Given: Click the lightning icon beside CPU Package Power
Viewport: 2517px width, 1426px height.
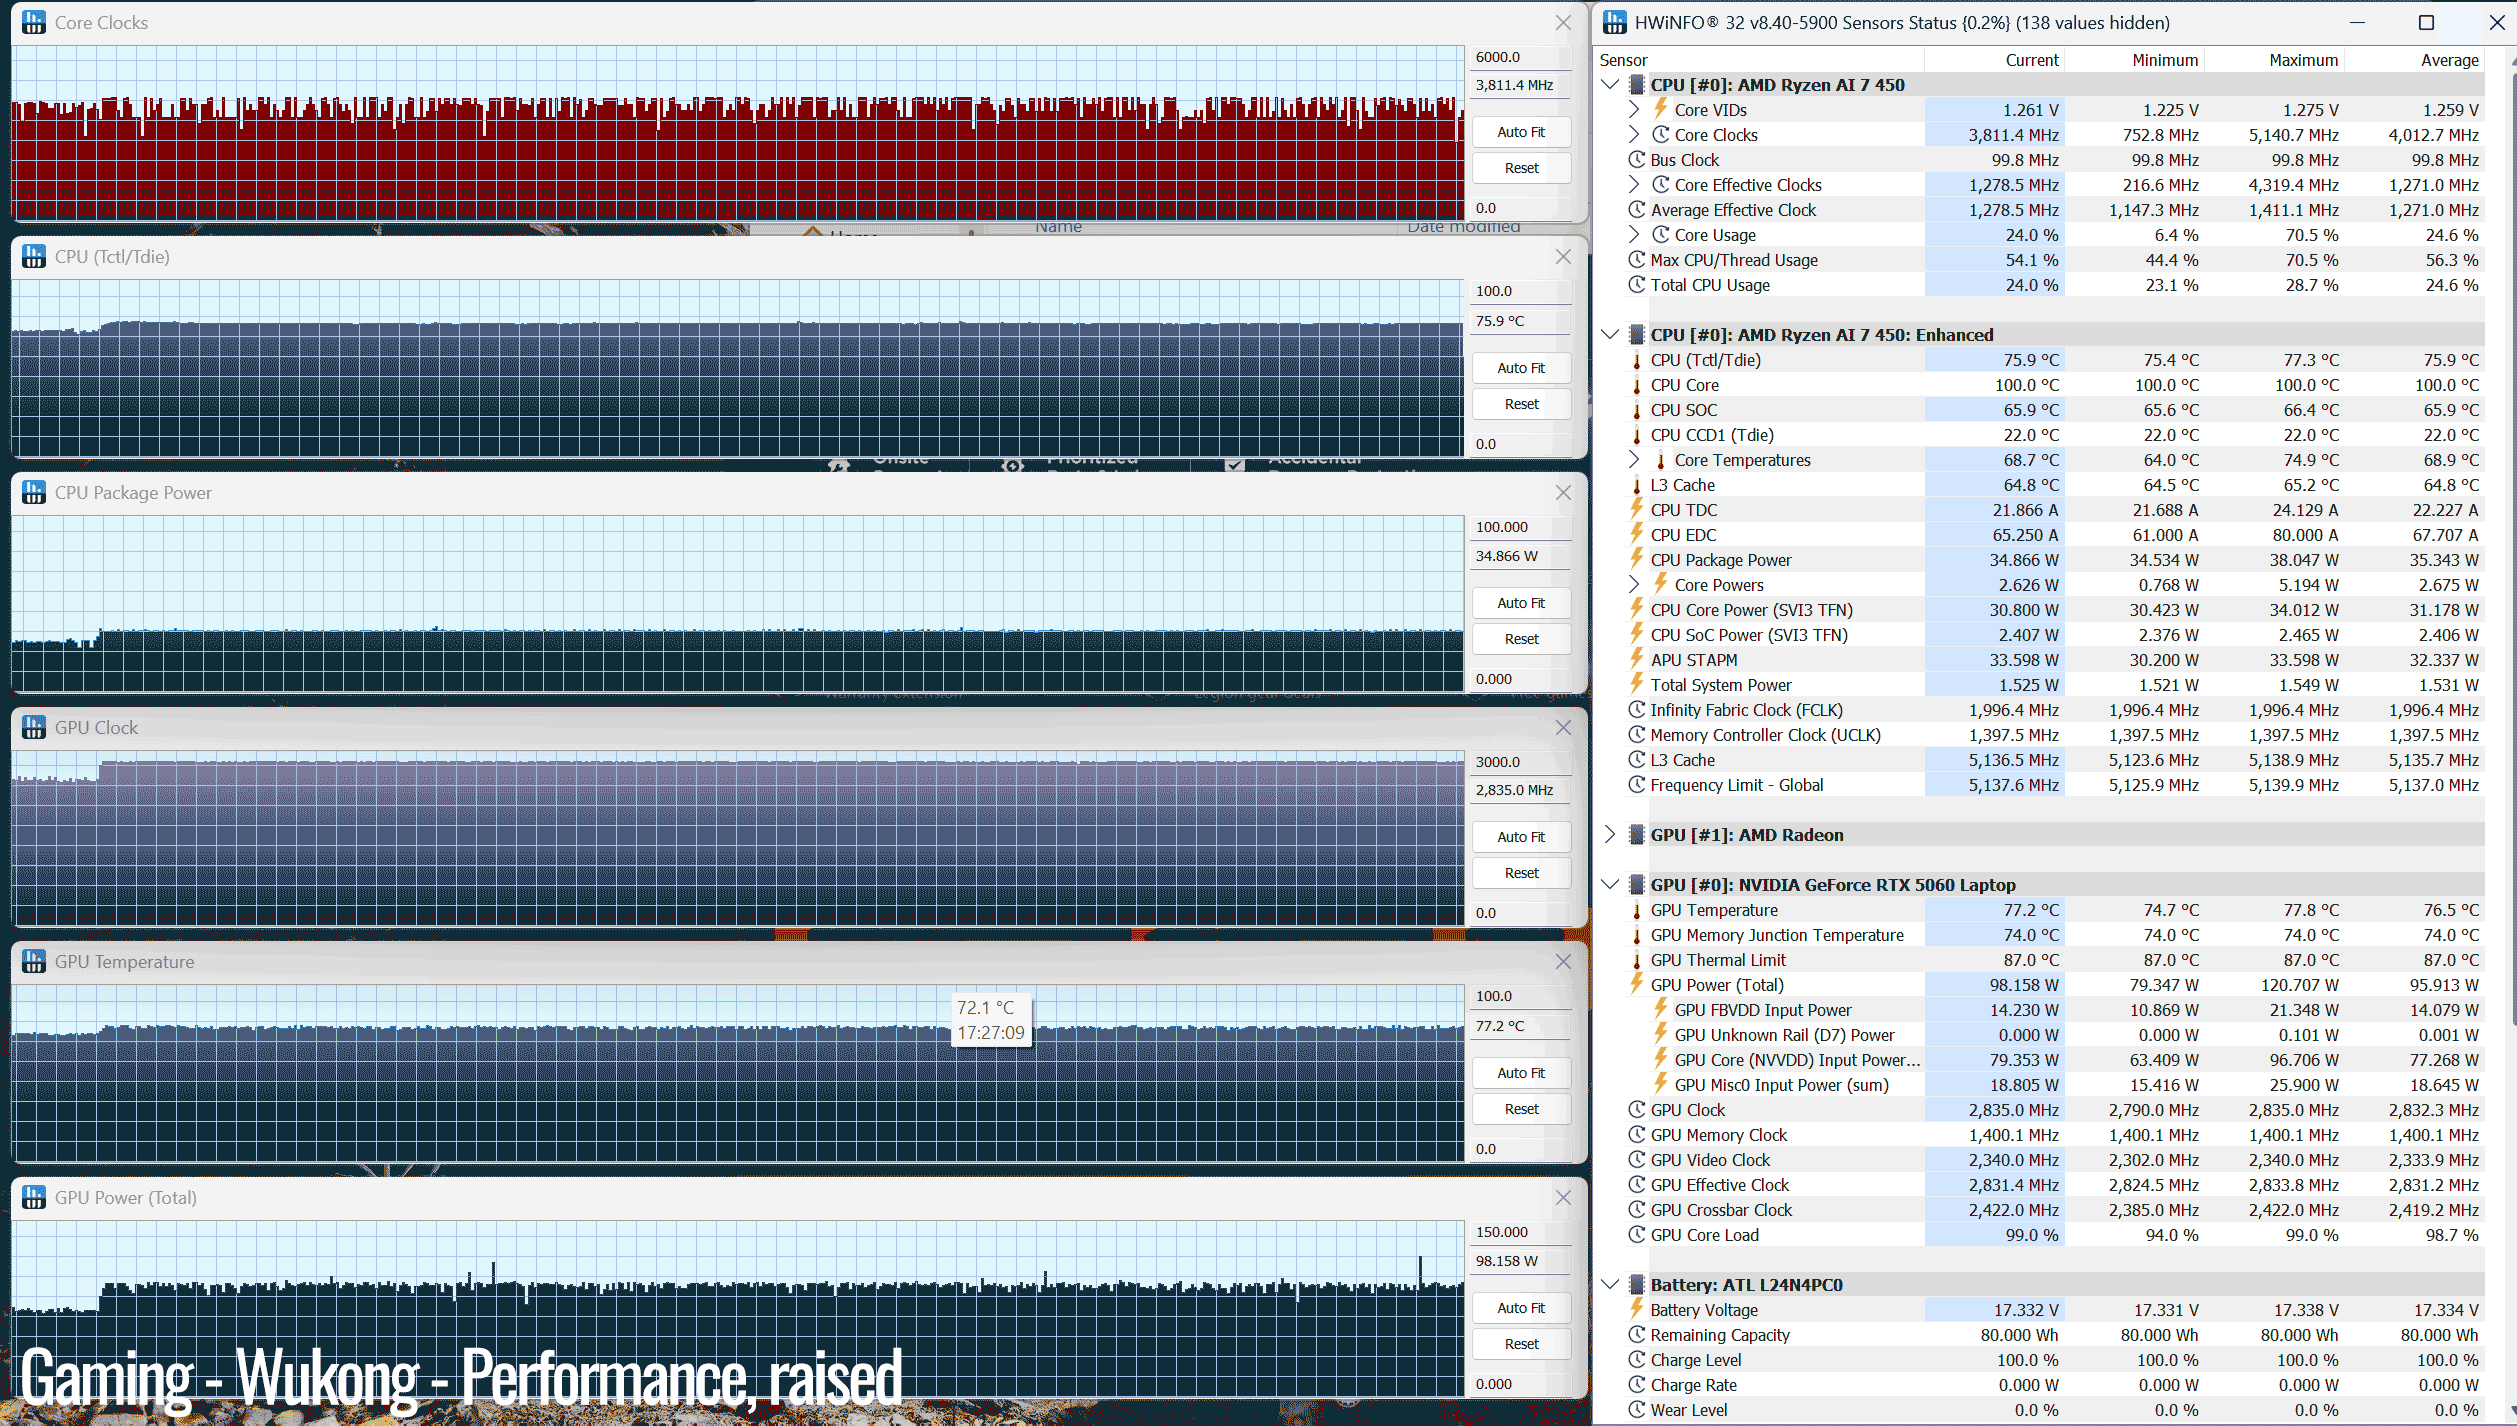Looking at the screenshot, I should pyautogui.click(x=1636, y=559).
